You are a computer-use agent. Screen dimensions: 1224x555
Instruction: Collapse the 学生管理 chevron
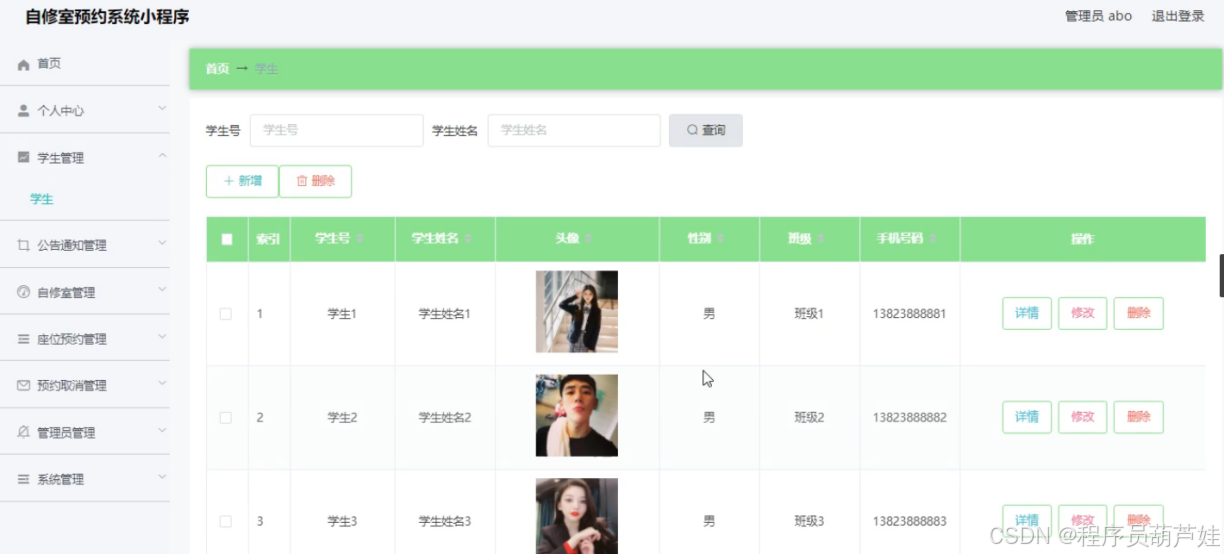click(162, 156)
